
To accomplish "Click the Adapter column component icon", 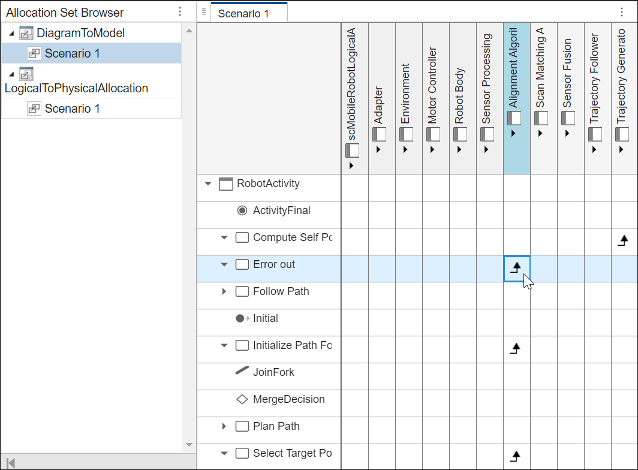I will (x=378, y=135).
